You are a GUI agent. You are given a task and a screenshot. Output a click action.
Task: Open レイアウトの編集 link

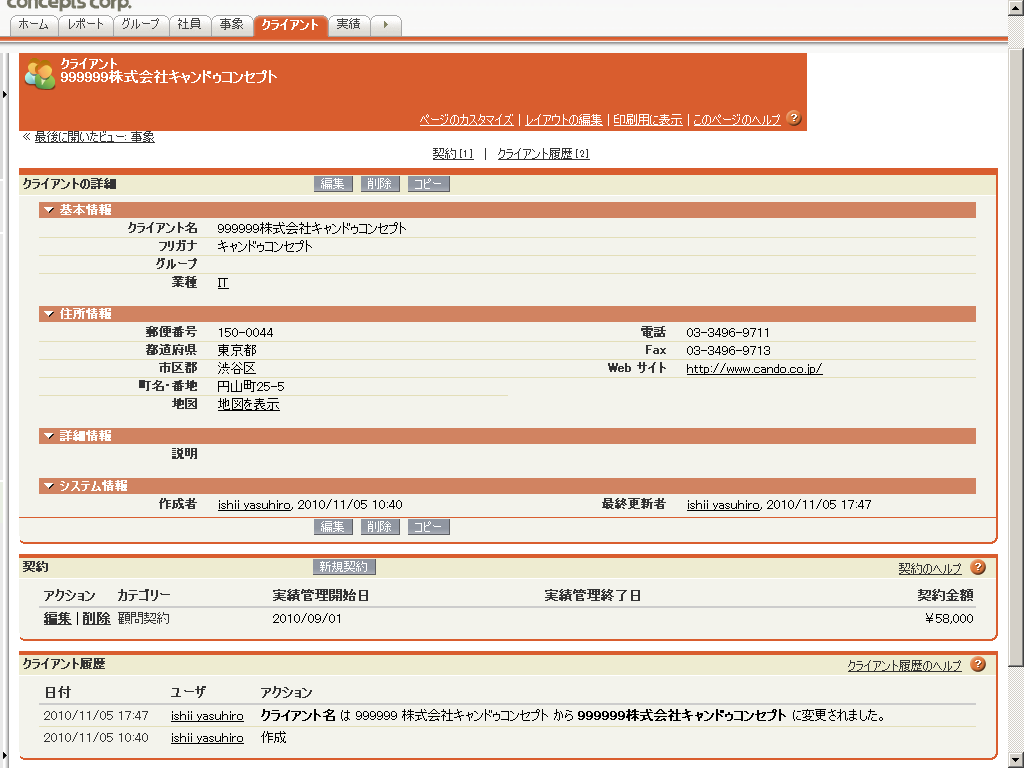[564, 120]
